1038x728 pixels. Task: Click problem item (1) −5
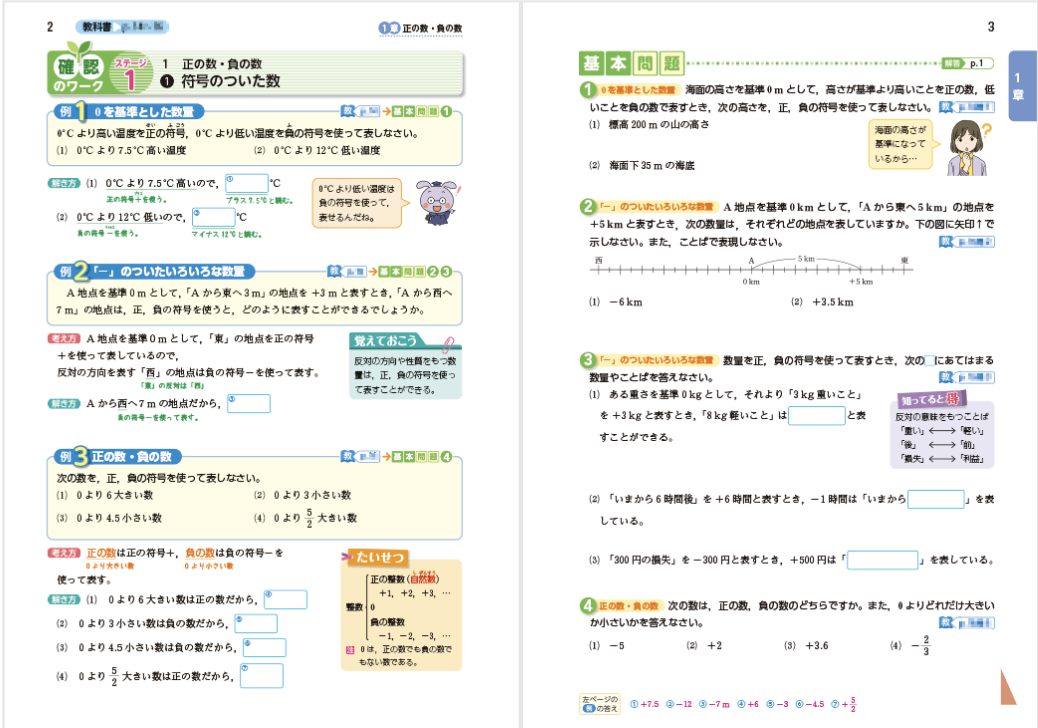tap(607, 645)
